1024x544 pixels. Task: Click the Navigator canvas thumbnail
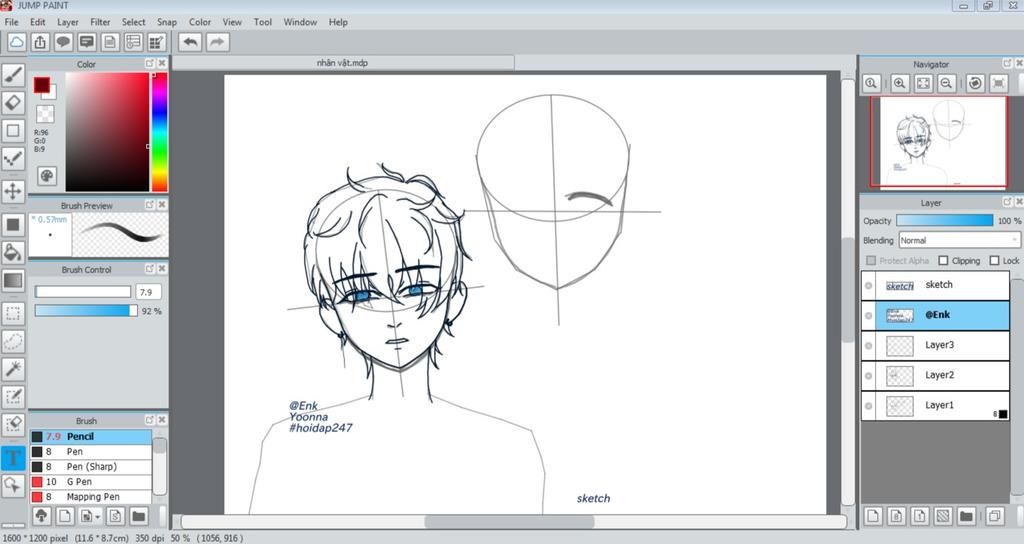tap(939, 142)
